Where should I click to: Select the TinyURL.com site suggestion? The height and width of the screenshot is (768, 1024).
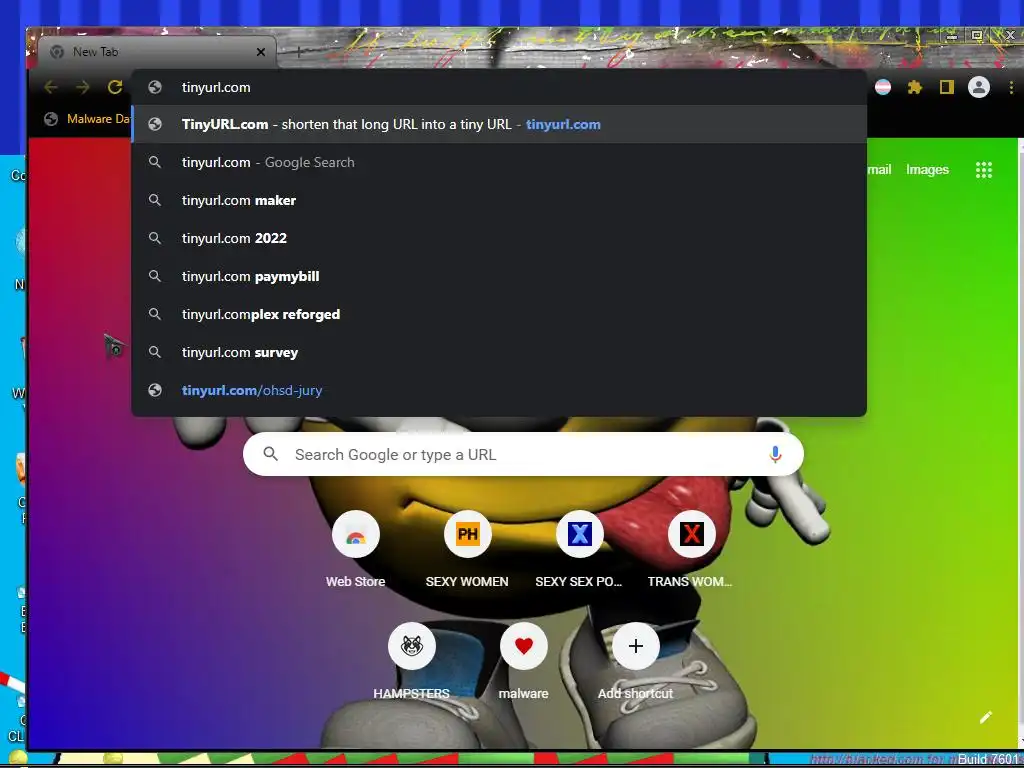tap(499, 124)
